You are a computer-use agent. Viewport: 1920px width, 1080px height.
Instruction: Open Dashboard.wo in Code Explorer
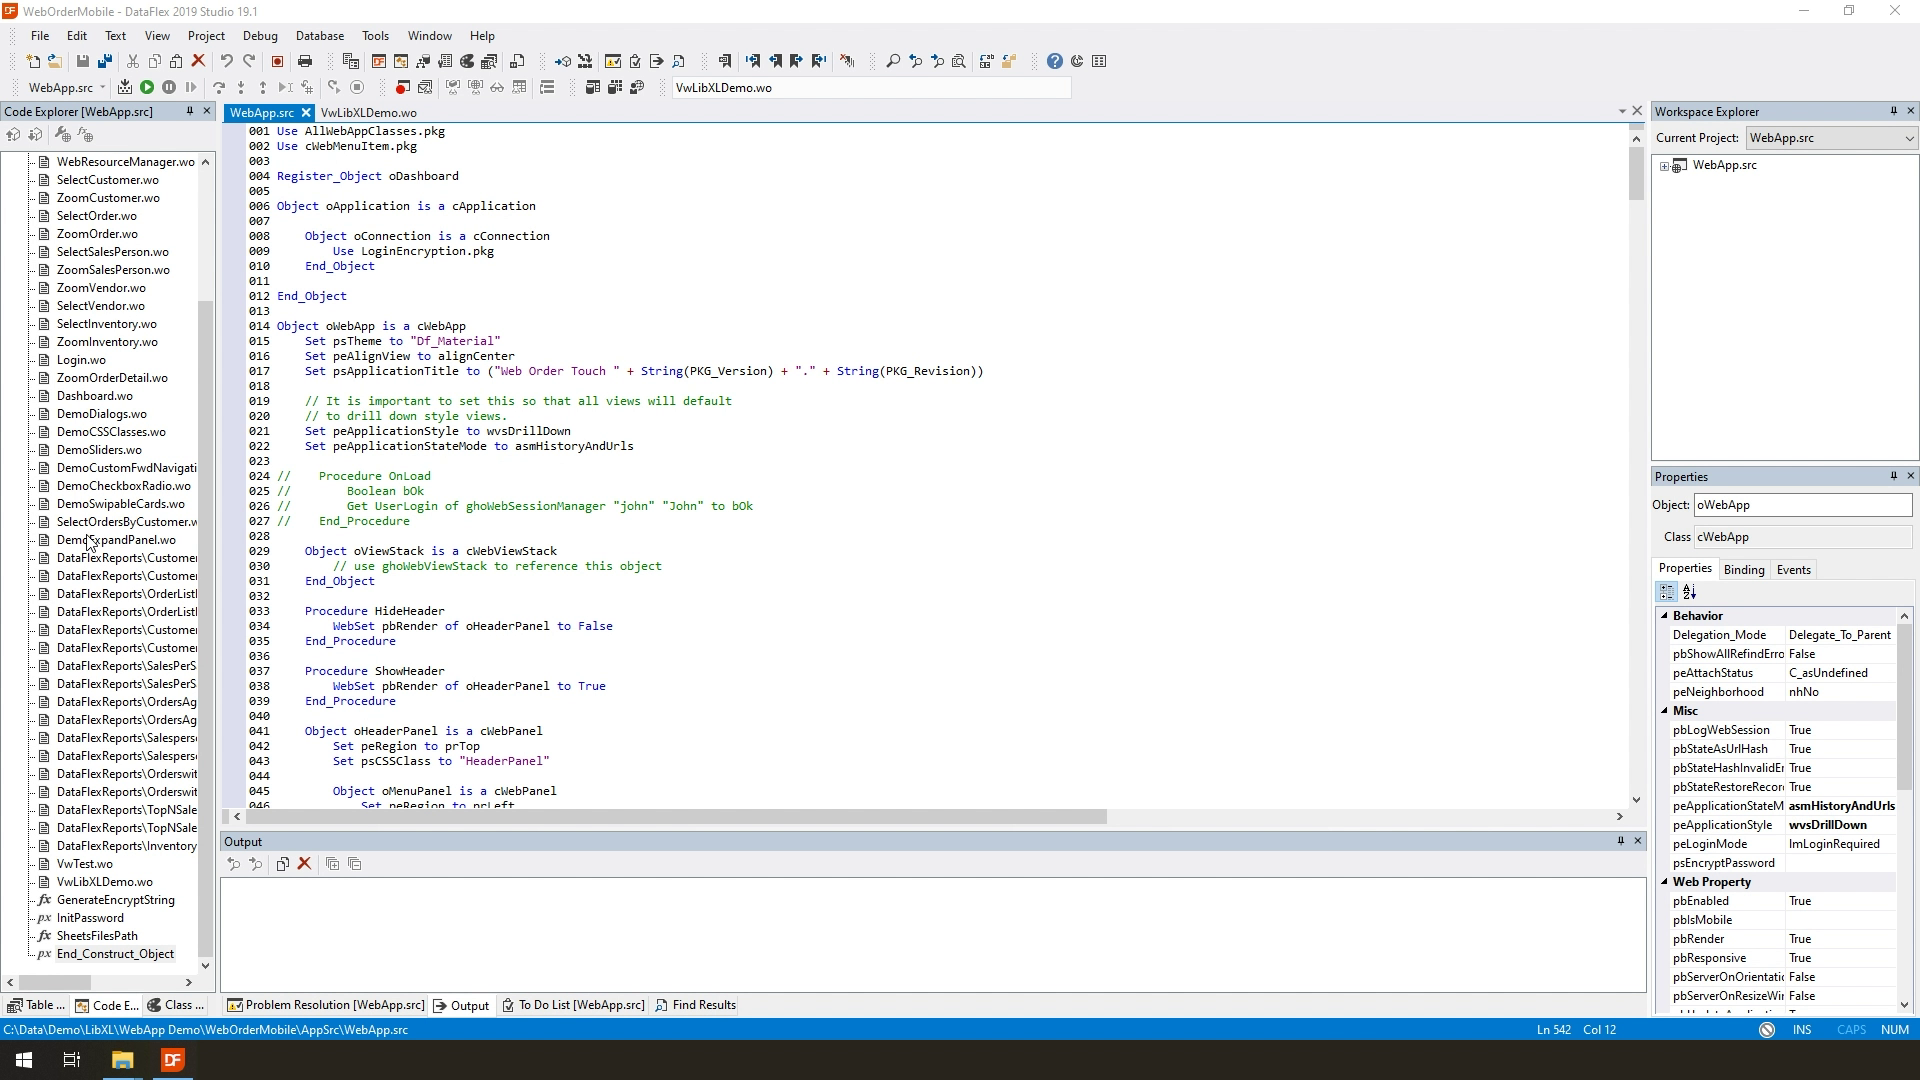(x=94, y=396)
